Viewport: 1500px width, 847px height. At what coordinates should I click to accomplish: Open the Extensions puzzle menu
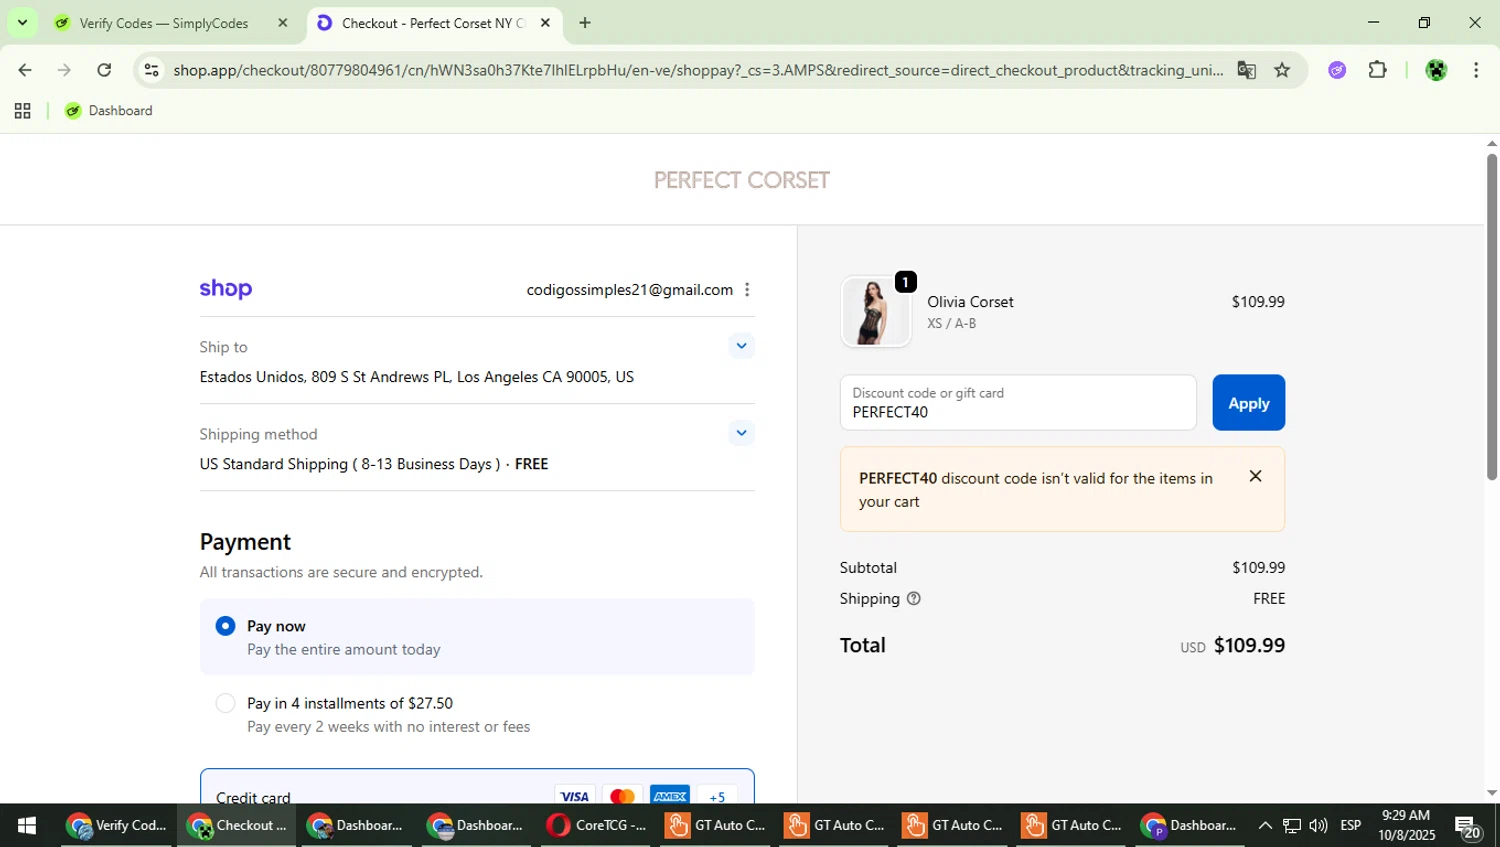pos(1377,70)
